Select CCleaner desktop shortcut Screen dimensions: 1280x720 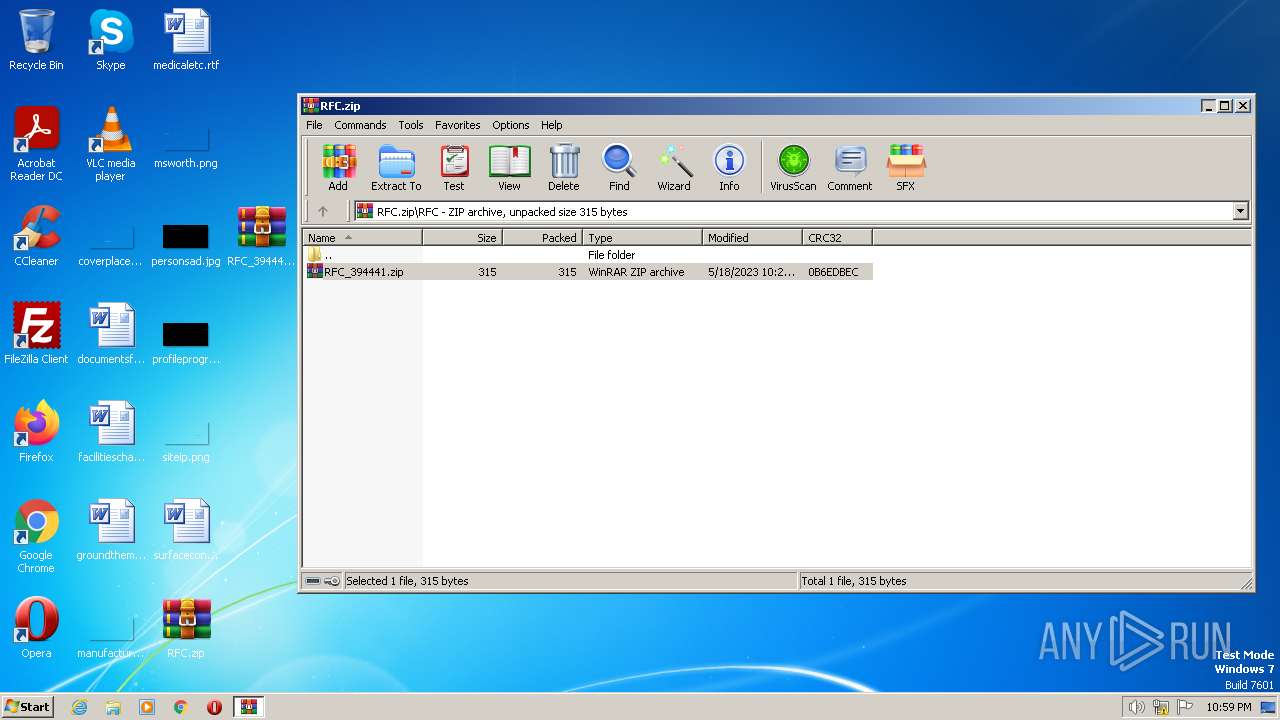tap(36, 236)
